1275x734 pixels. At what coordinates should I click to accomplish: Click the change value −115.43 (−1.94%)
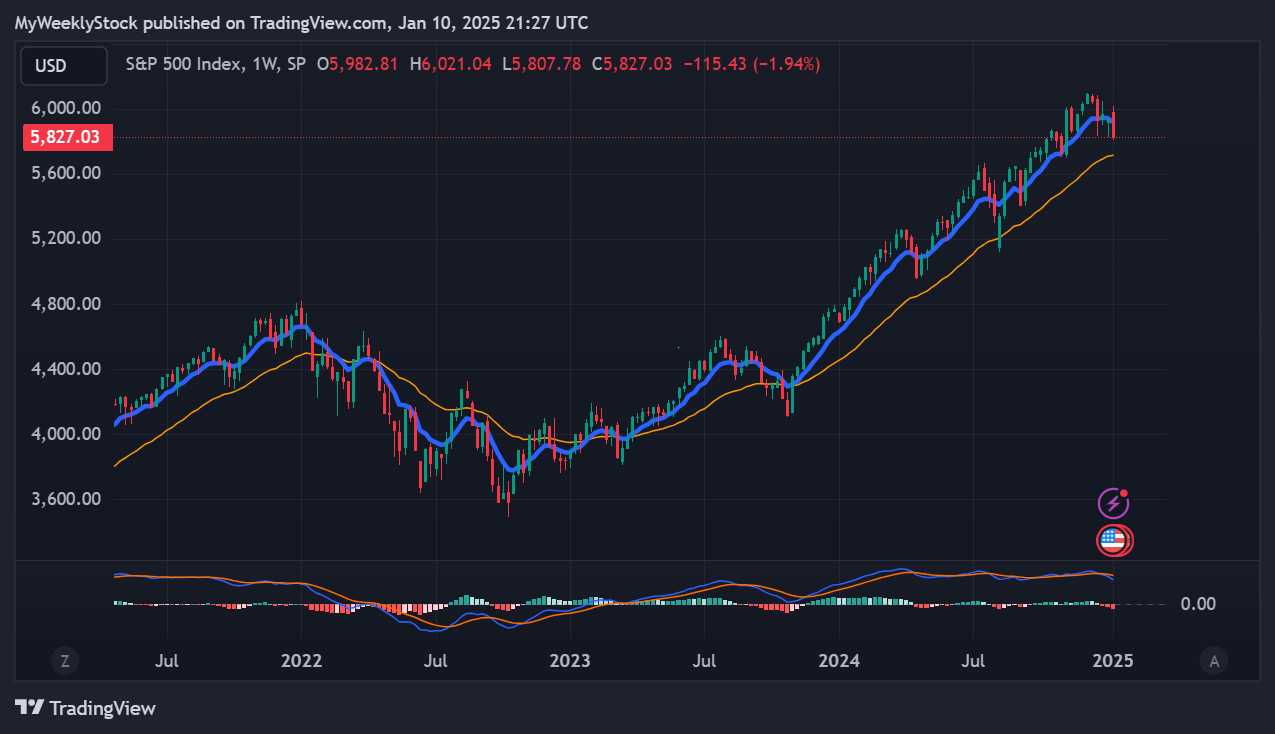point(751,64)
